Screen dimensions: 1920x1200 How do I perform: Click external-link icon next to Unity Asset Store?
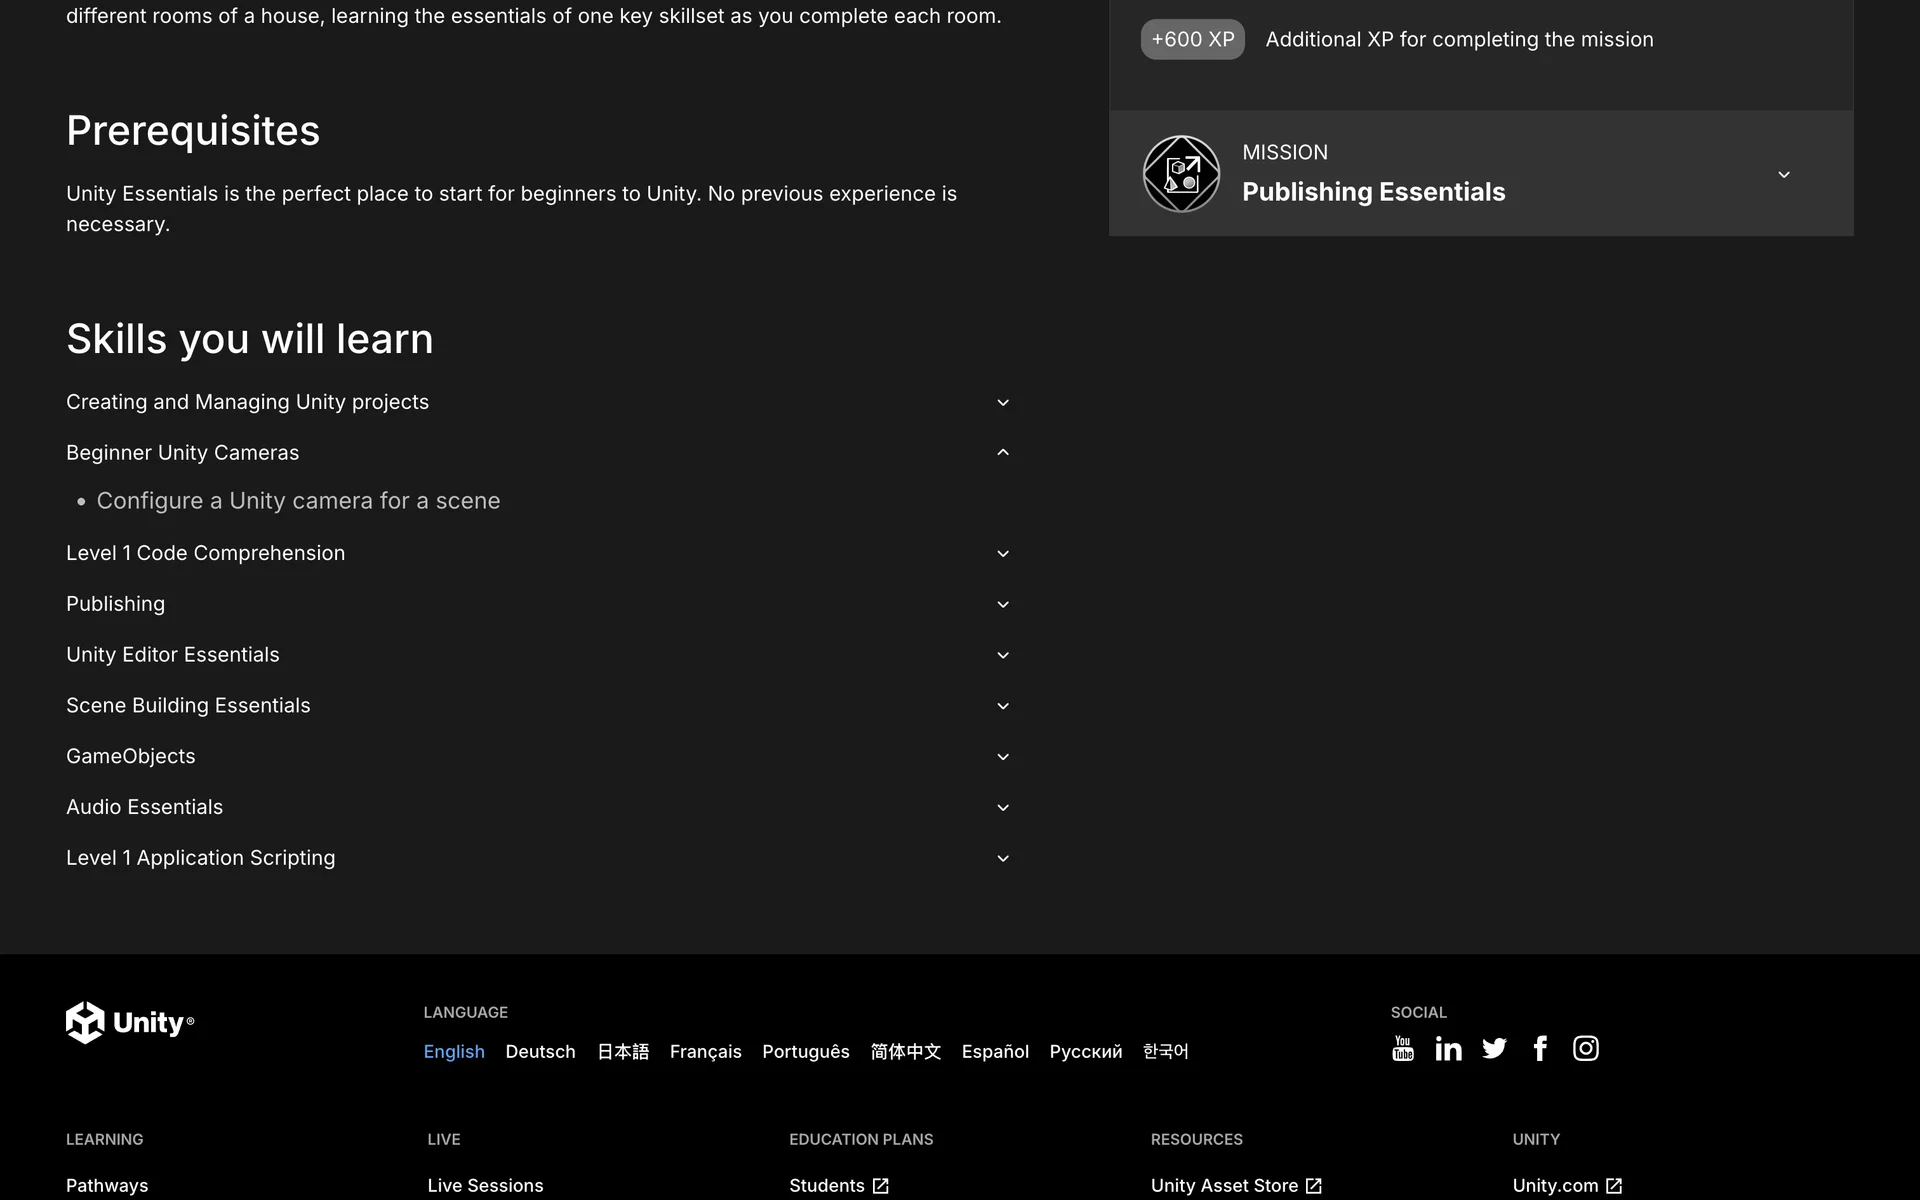1314,1186
